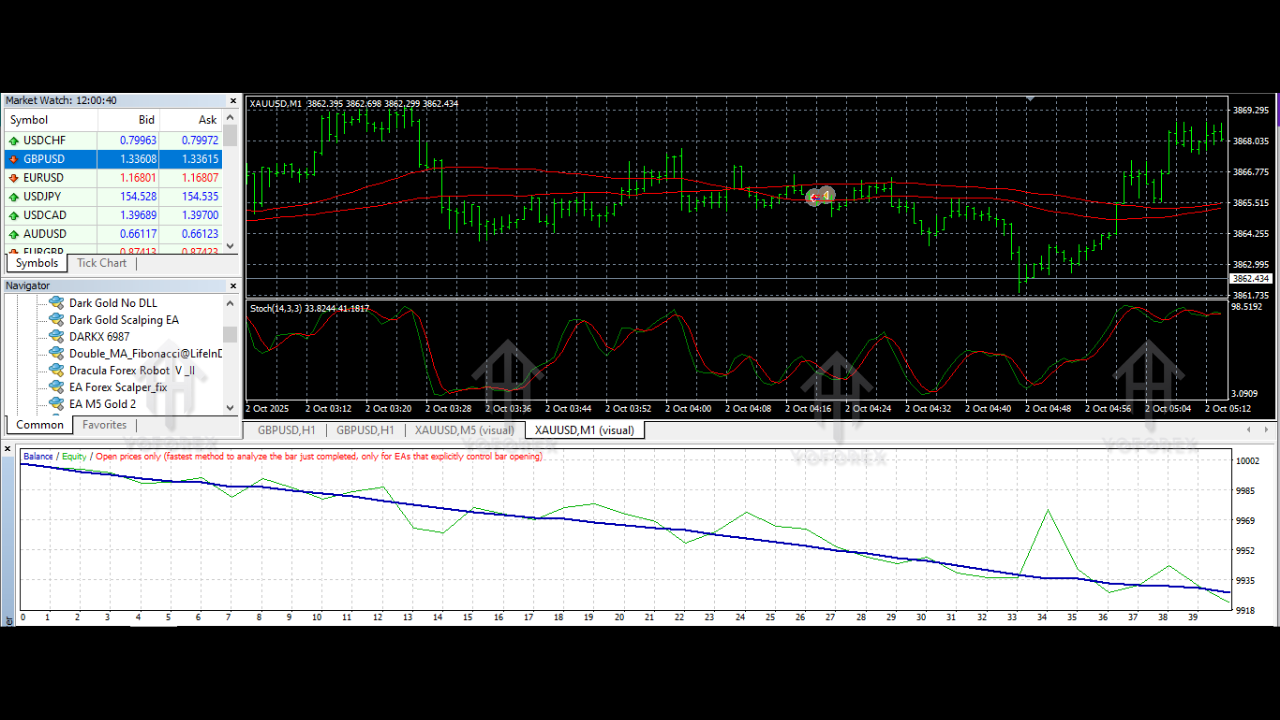Image resolution: width=1280 pixels, height=720 pixels.
Task: Click the red down arrow beside EURUSD
Action: coord(13,178)
